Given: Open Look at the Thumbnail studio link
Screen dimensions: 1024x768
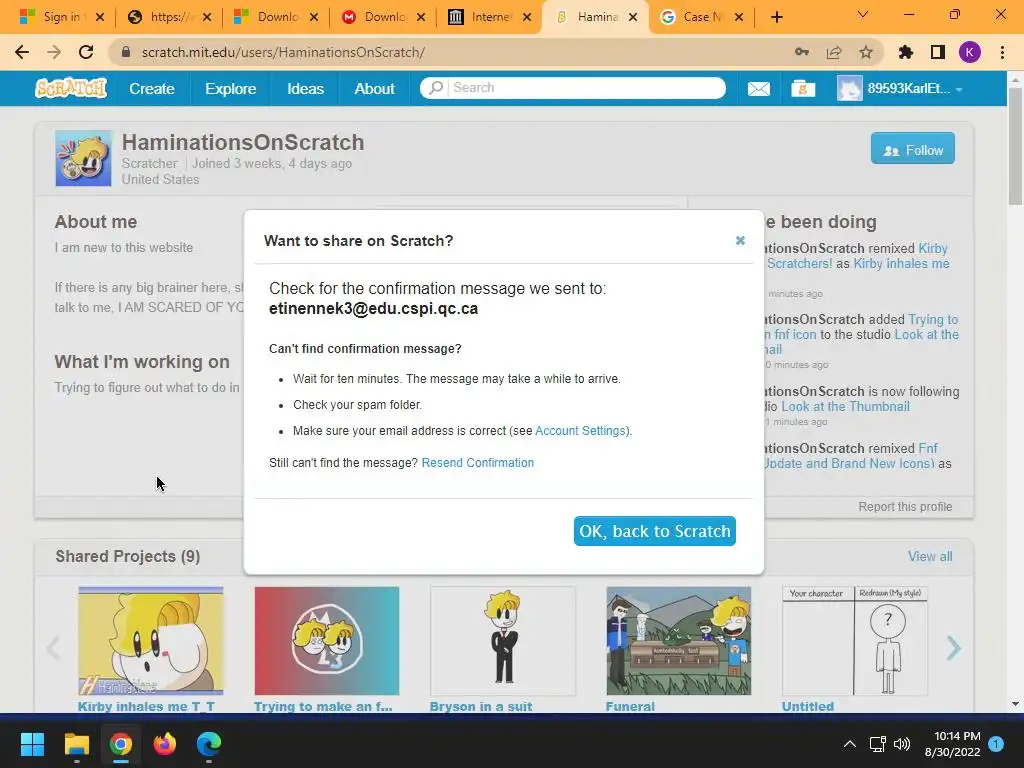Looking at the screenshot, I should coord(845,406).
